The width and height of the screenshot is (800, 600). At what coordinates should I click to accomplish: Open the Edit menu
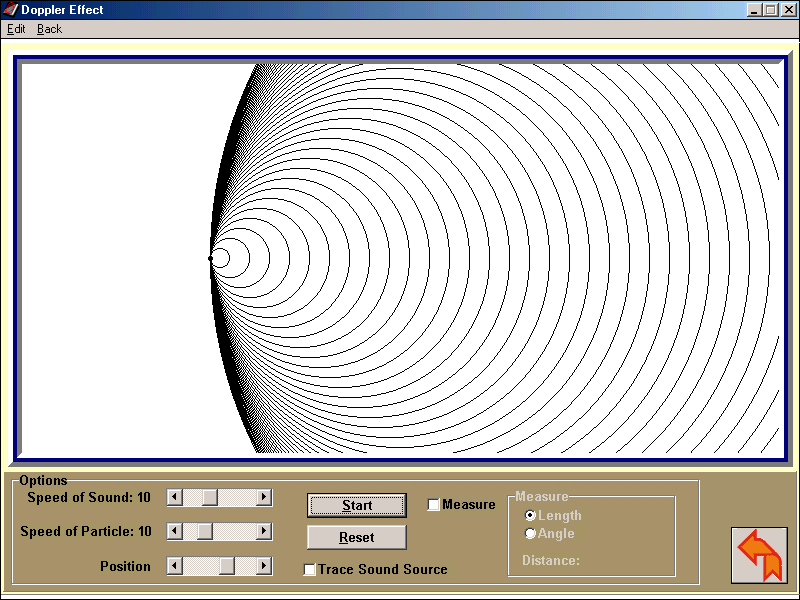pyautogui.click(x=16, y=29)
